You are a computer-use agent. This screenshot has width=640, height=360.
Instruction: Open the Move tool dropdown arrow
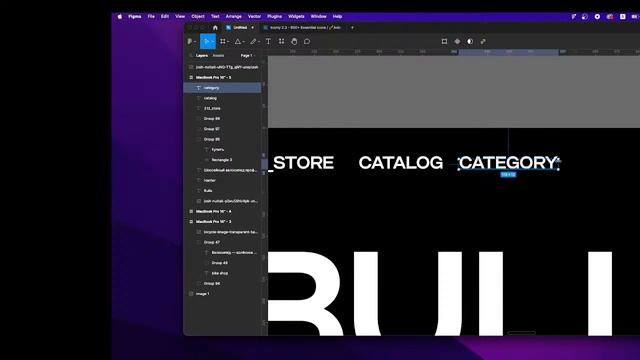213,42
